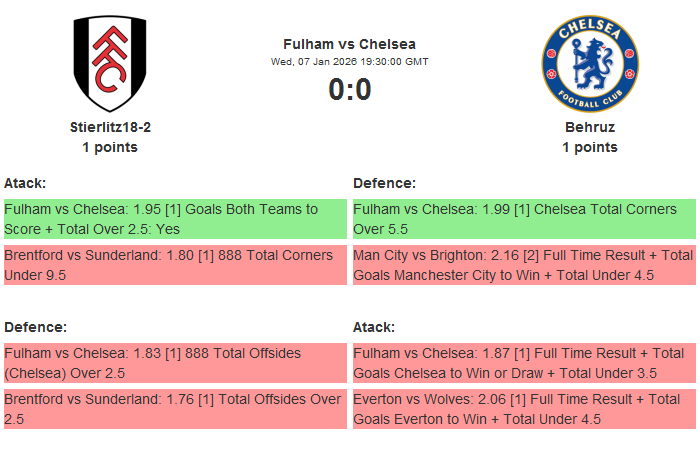This screenshot has width=700, height=460.
Task: Select Brentford vs Sunderland Total Corners Under 9.5 bet
Action: (175, 265)
